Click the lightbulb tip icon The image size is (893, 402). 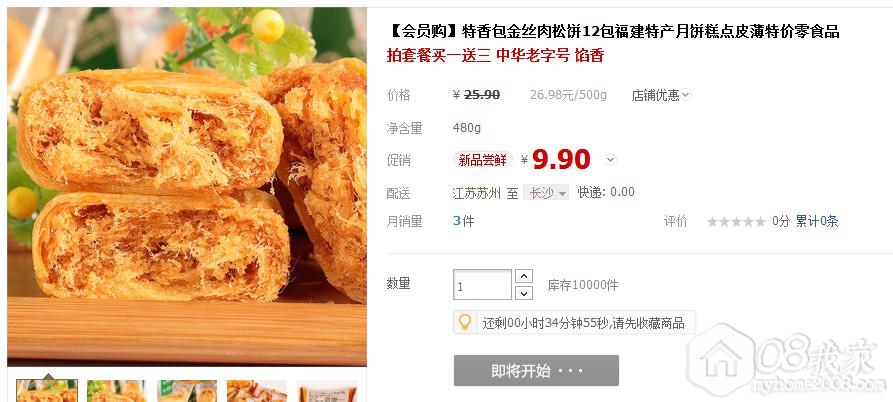coord(465,322)
